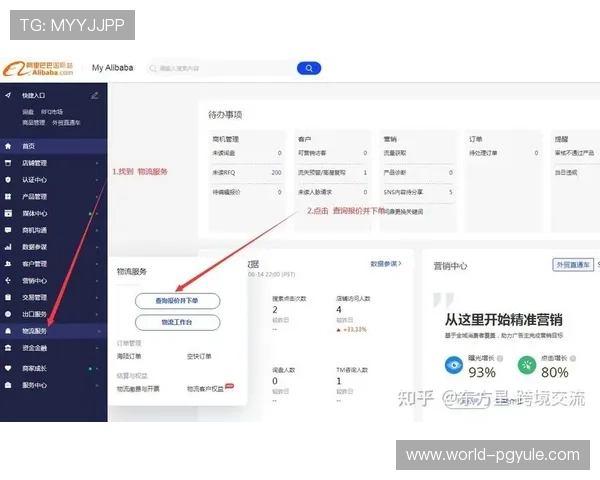
Task: Click the 查询报价并下单 button
Action: 178,301
